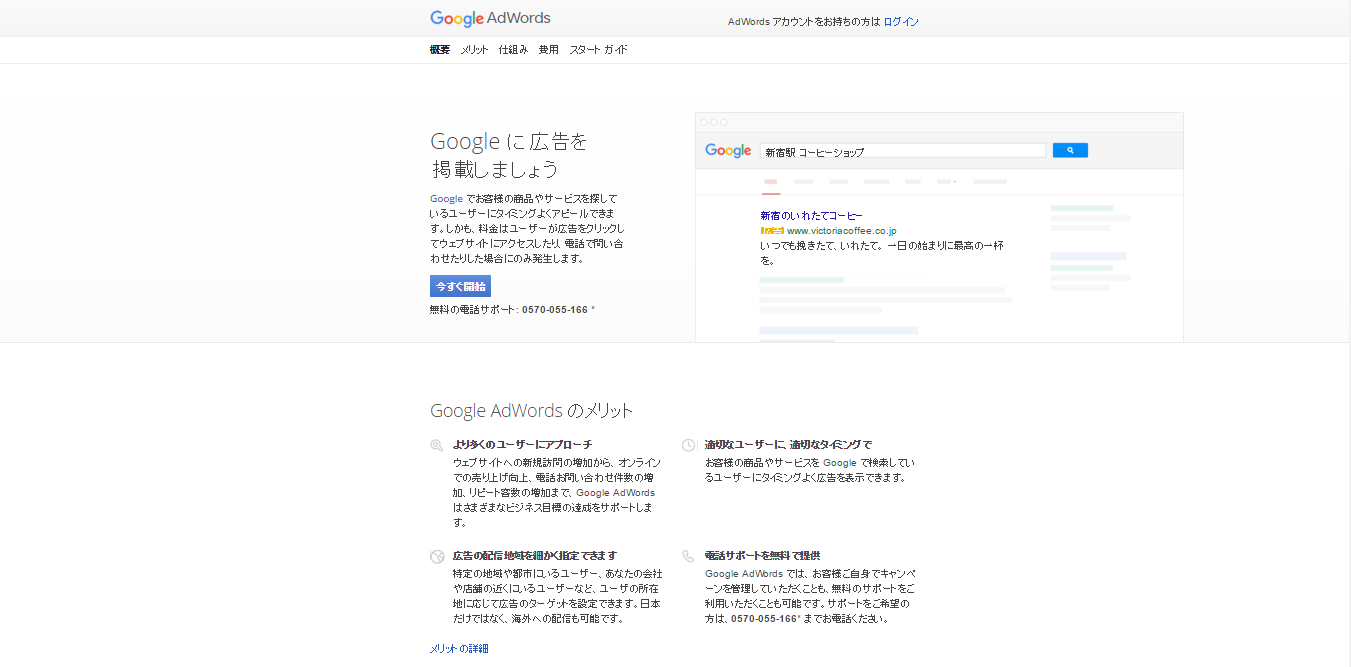Open the メリットの詳細 link
Image resolution: width=1351 pixels, height=667 pixels.
click(459, 649)
